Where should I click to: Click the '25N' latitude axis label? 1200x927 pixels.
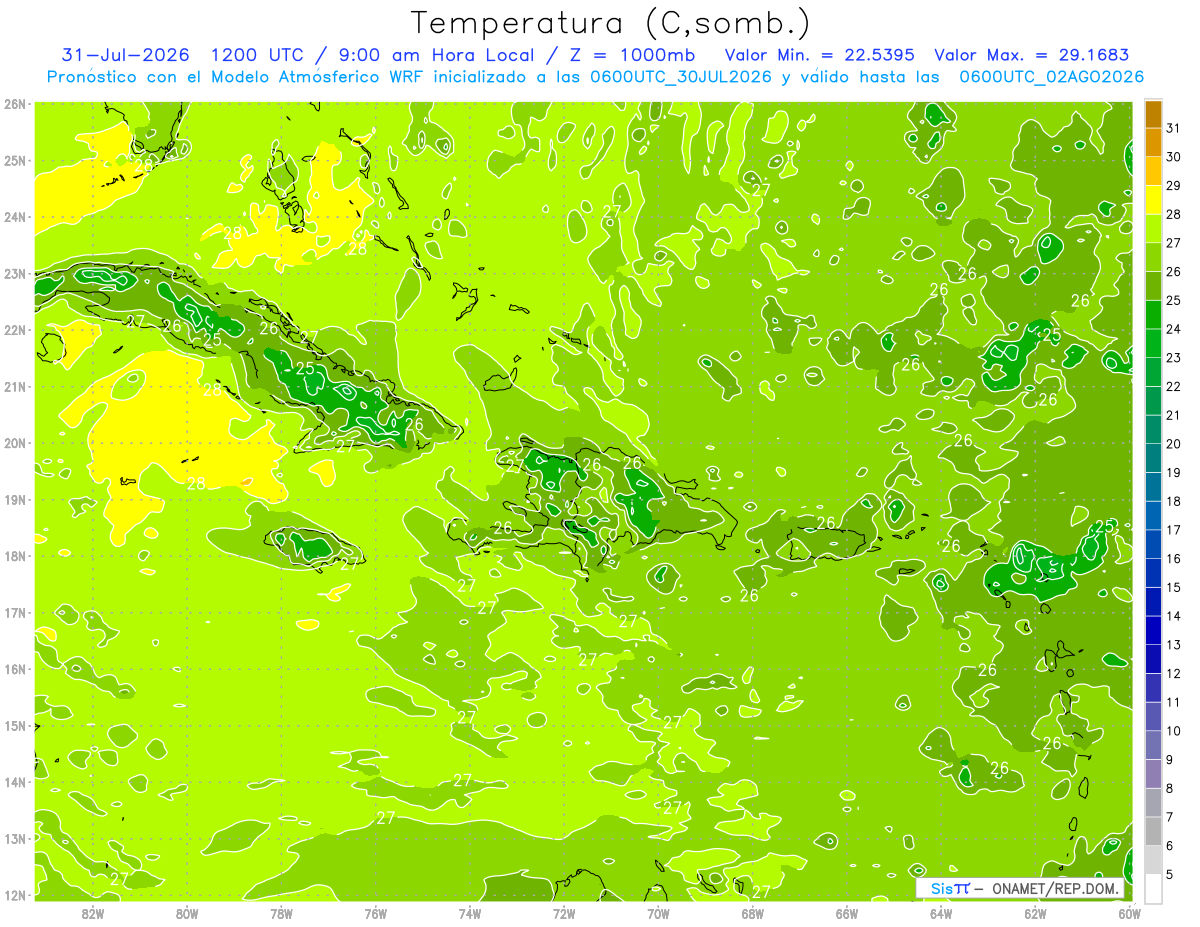16,160
